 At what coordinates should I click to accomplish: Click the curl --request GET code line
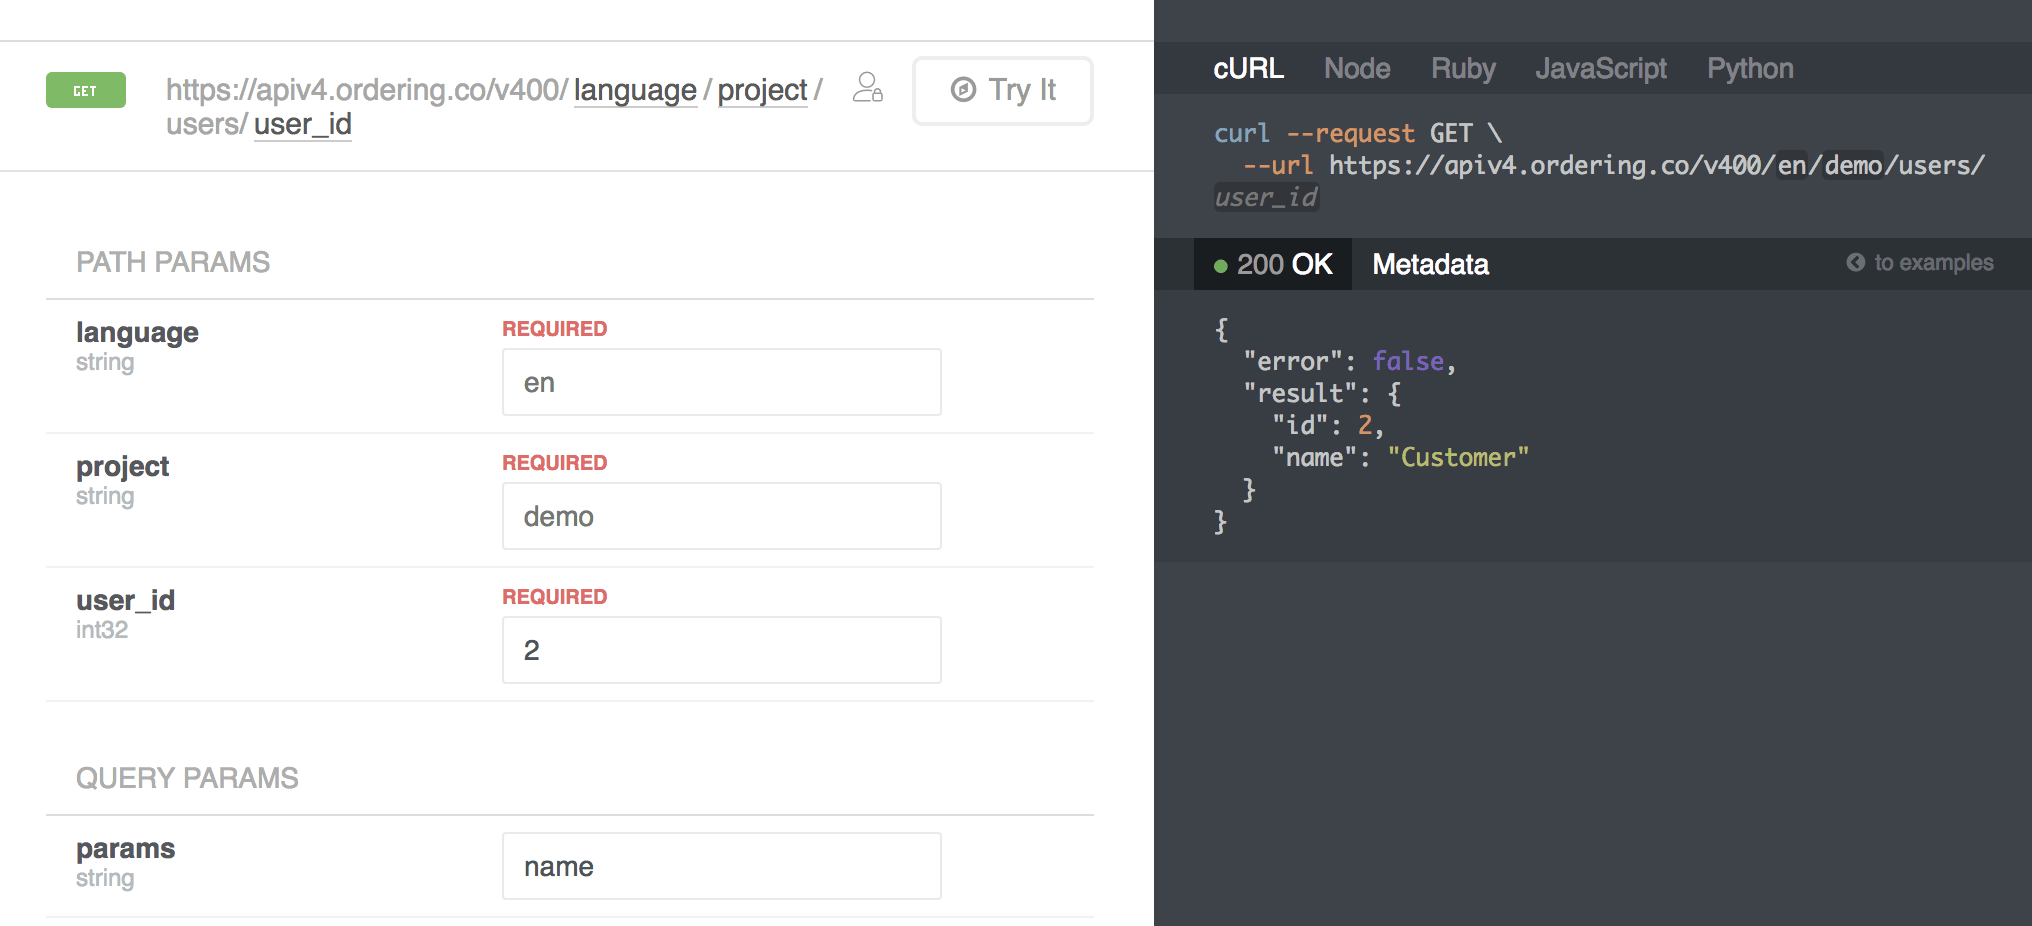[1358, 133]
